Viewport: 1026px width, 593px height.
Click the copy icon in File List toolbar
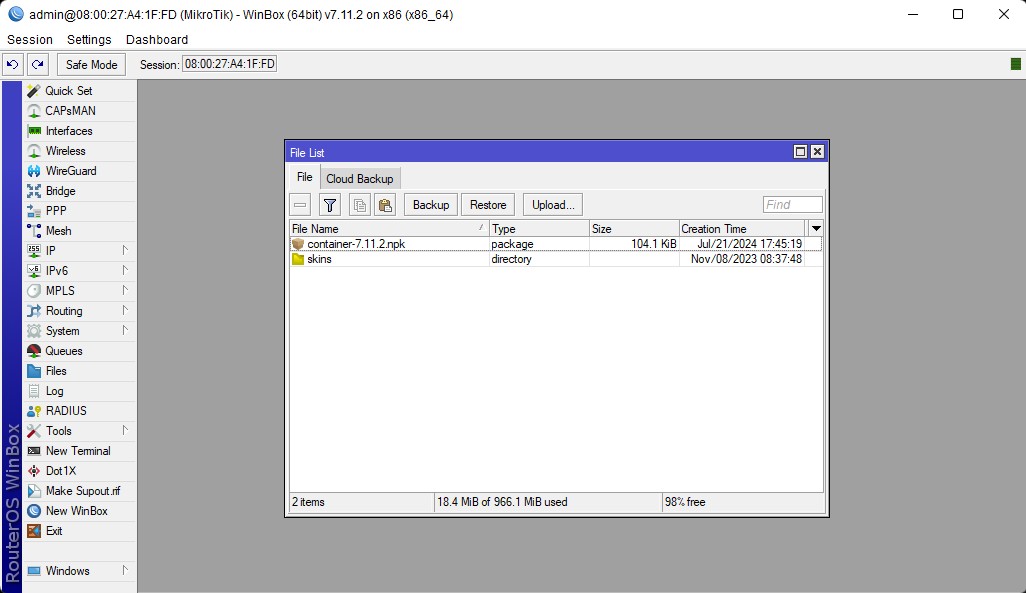(x=359, y=205)
